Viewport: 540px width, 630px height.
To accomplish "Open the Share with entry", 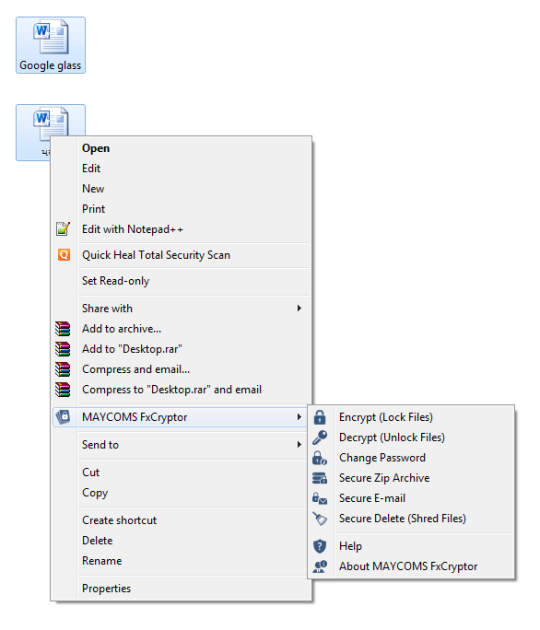I will click(182, 308).
